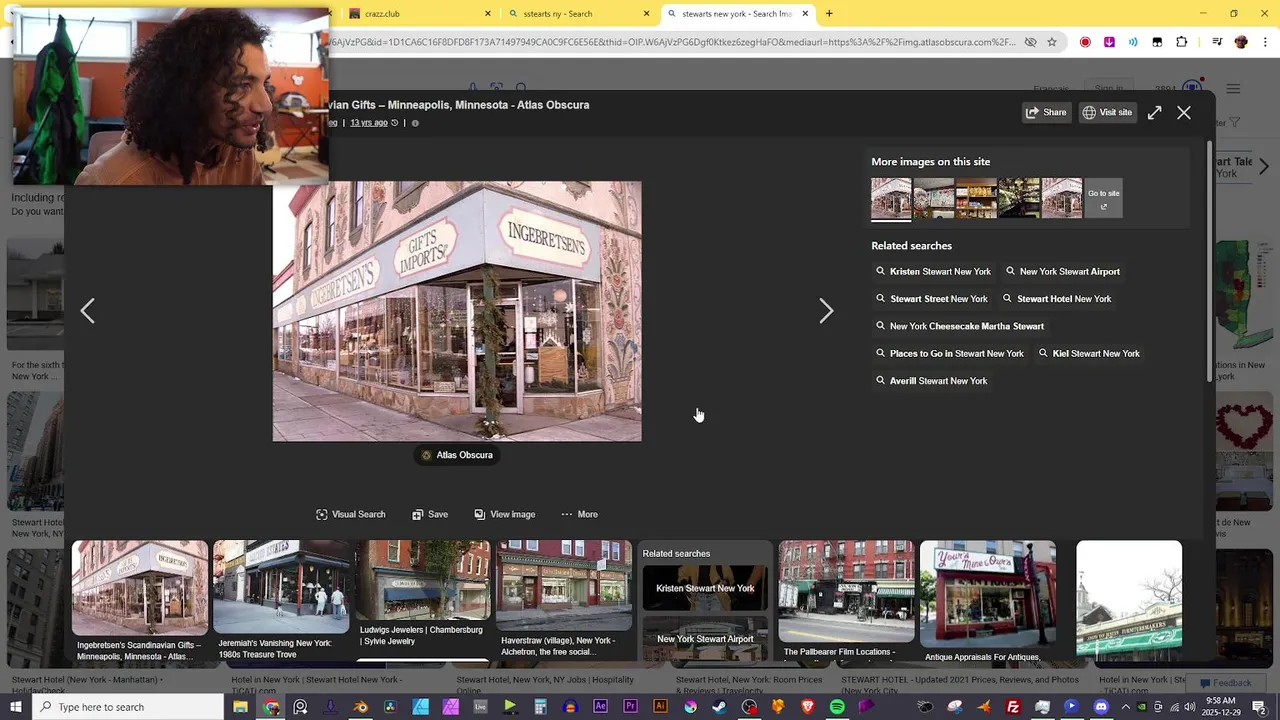Click the main Ingebretsen's storefront image

[x=457, y=311]
